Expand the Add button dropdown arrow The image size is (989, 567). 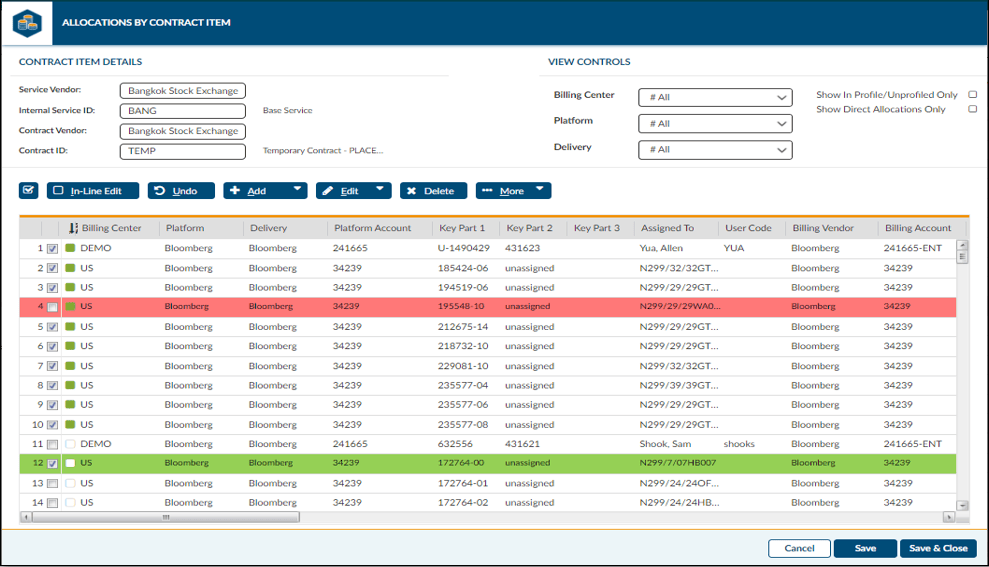tap(297, 189)
